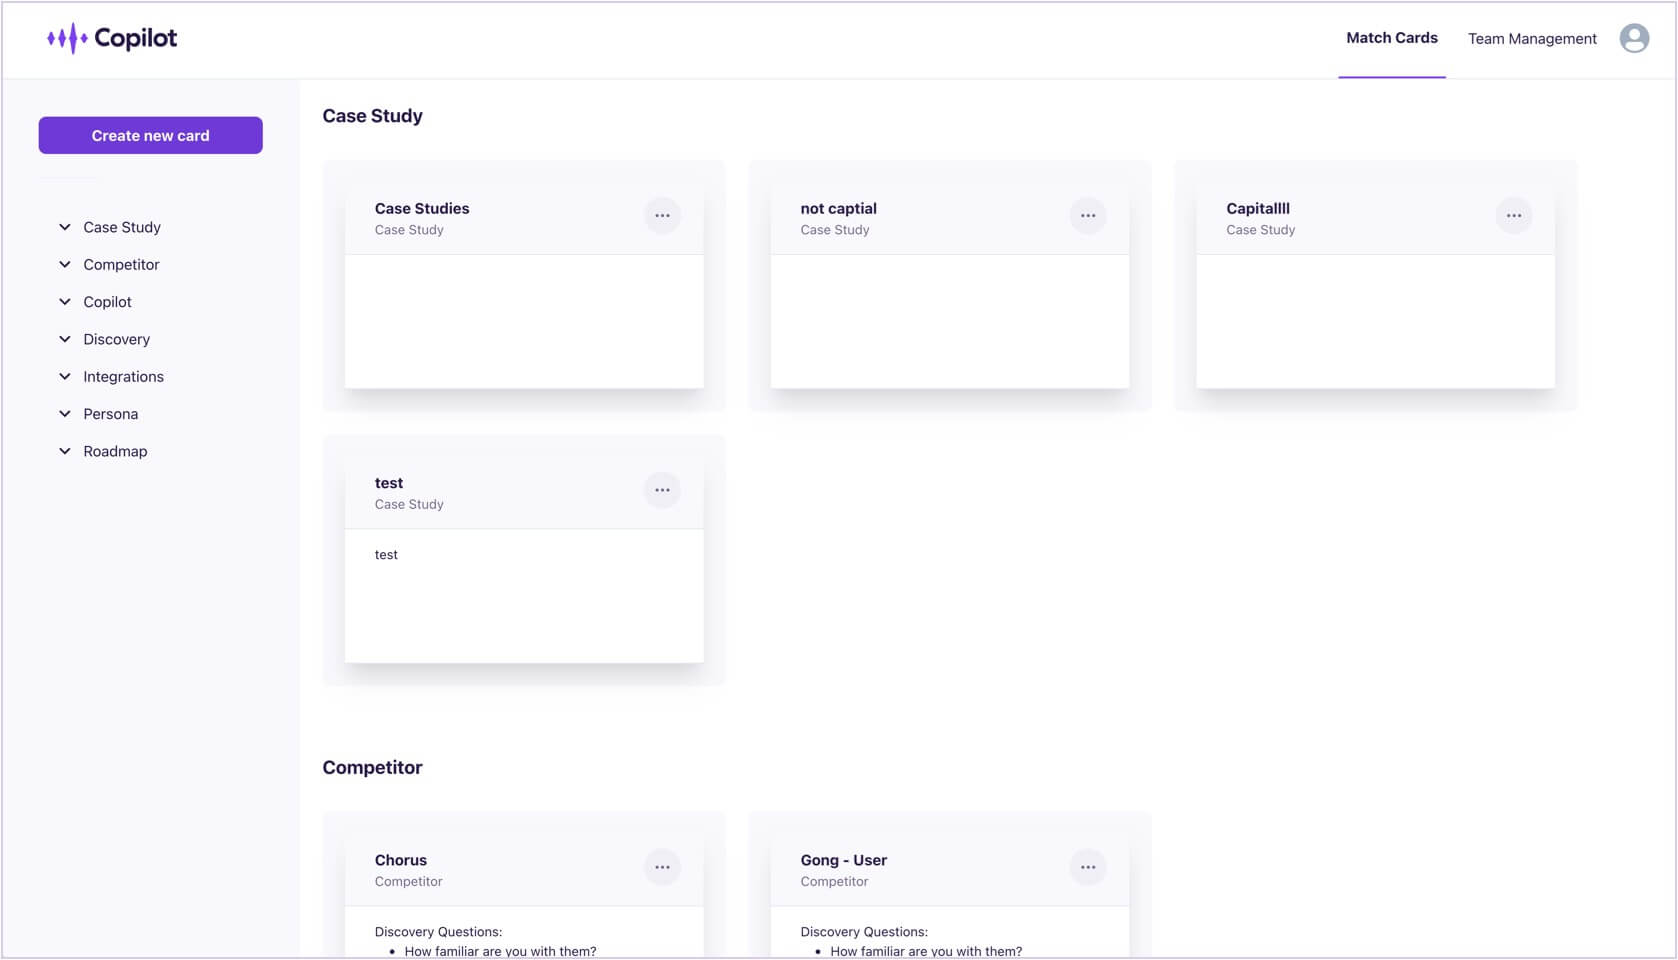The width and height of the screenshot is (1678, 960).
Task: Collapse the Roadmap sidebar section
Action: (65, 451)
